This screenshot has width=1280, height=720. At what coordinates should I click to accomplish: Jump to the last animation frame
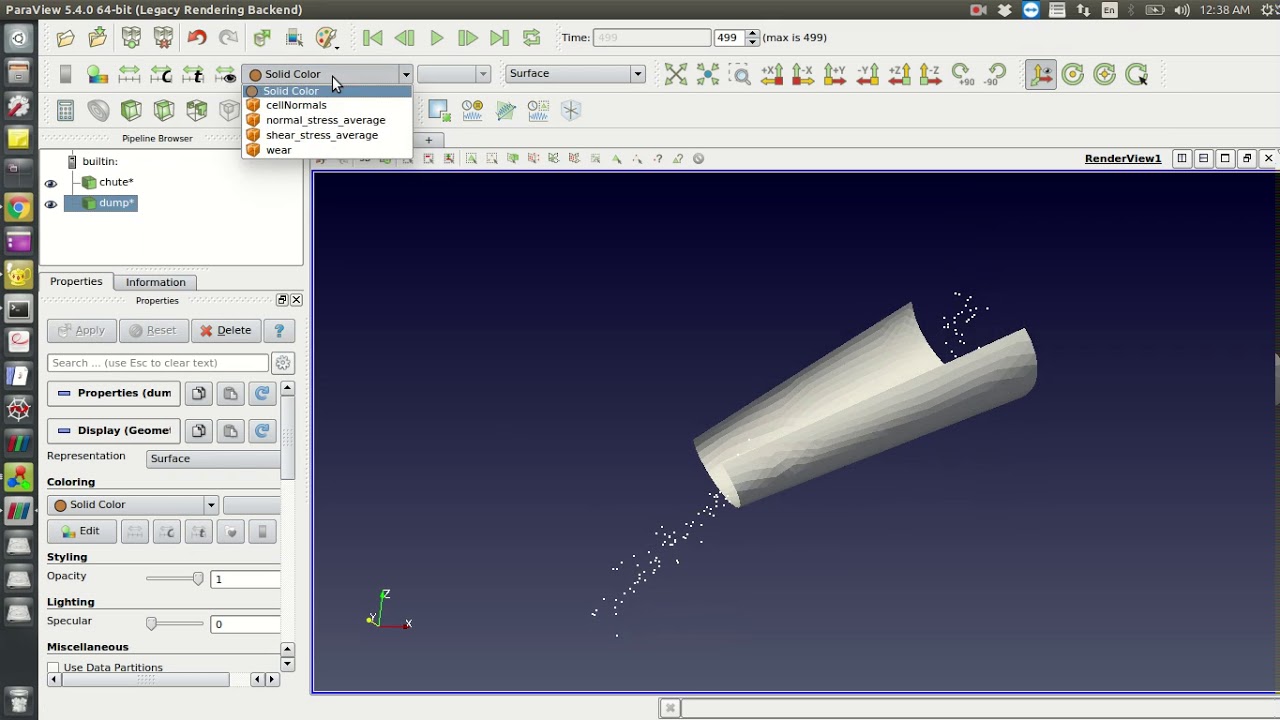click(500, 38)
